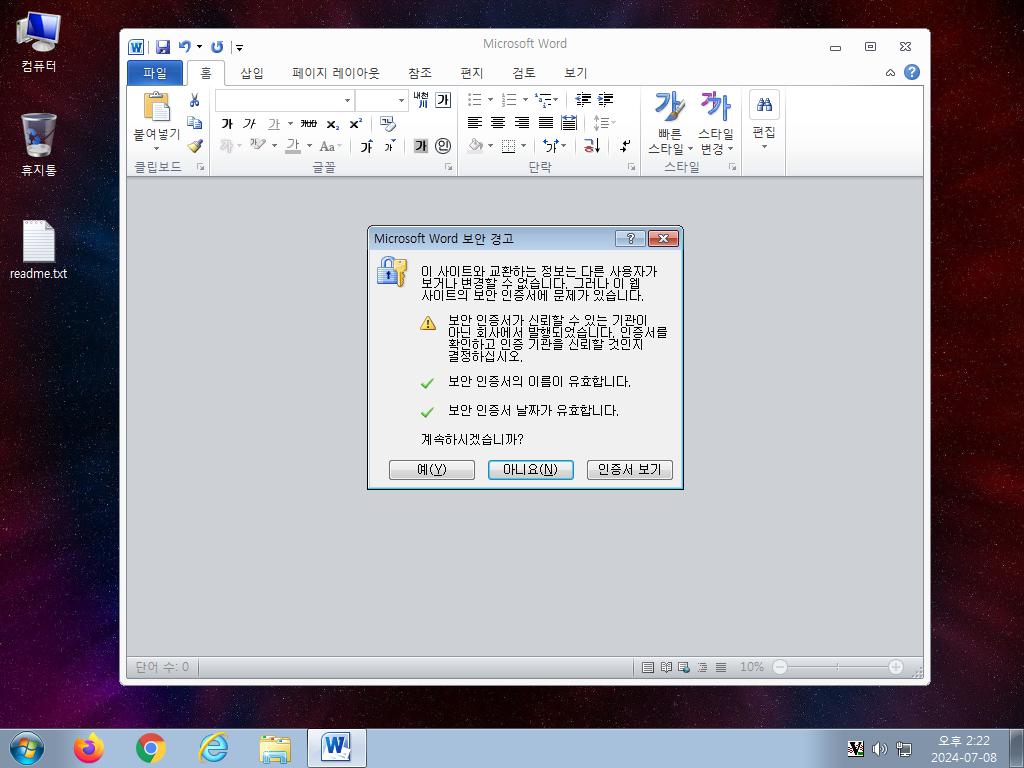Align text right

pos(521,122)
